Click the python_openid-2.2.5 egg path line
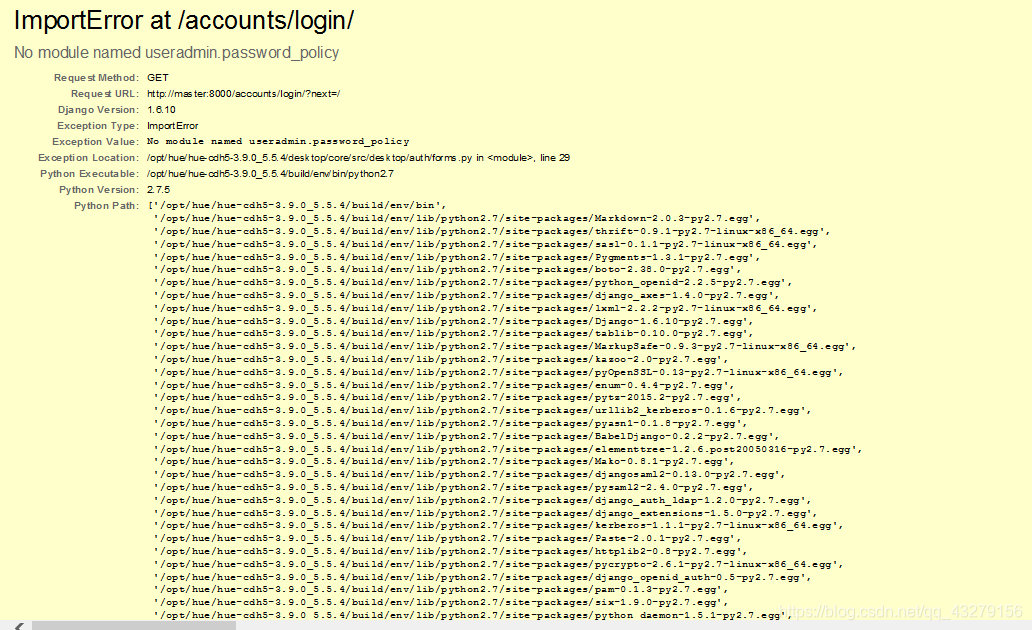1032x630 pixels. [473, 282]
